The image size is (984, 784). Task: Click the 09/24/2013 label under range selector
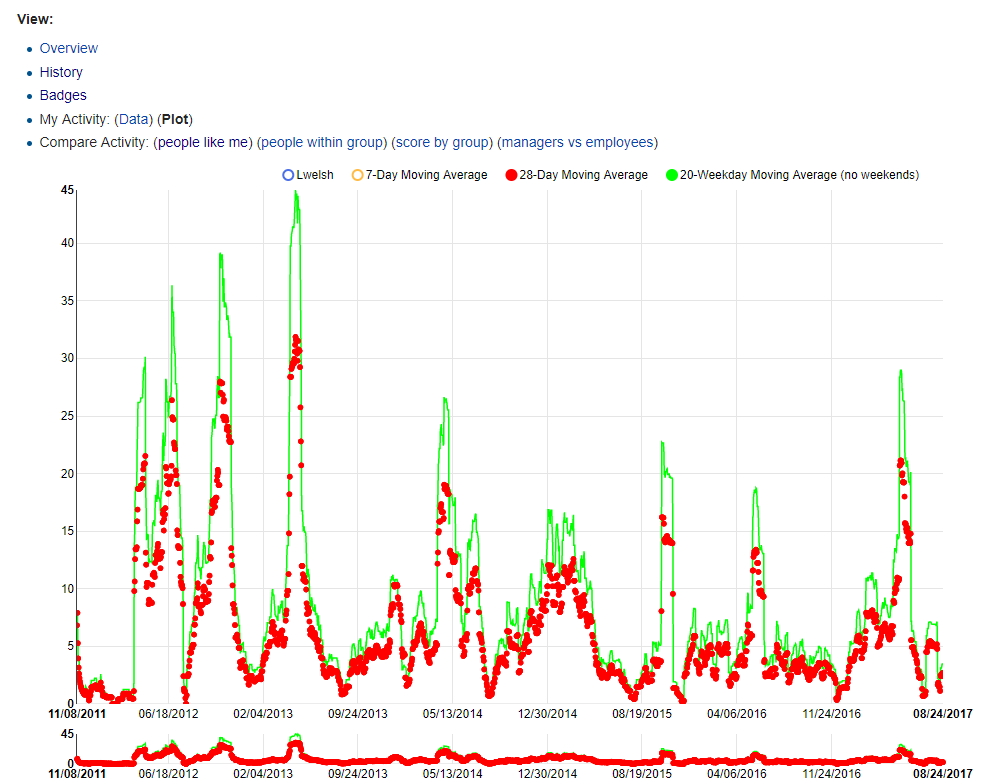click(358, 773)
